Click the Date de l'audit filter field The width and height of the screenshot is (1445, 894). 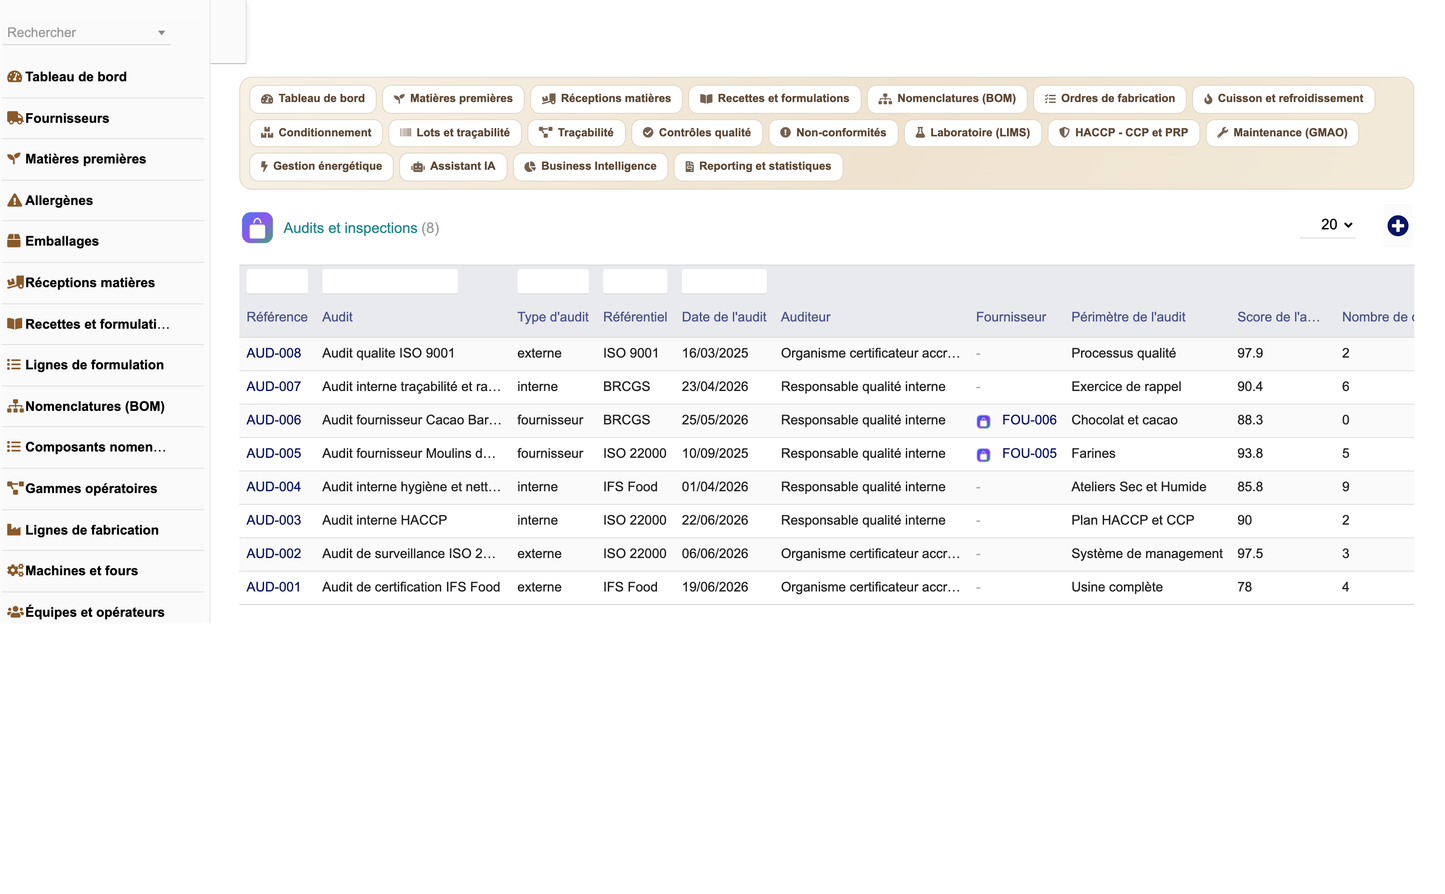[724, 281]
